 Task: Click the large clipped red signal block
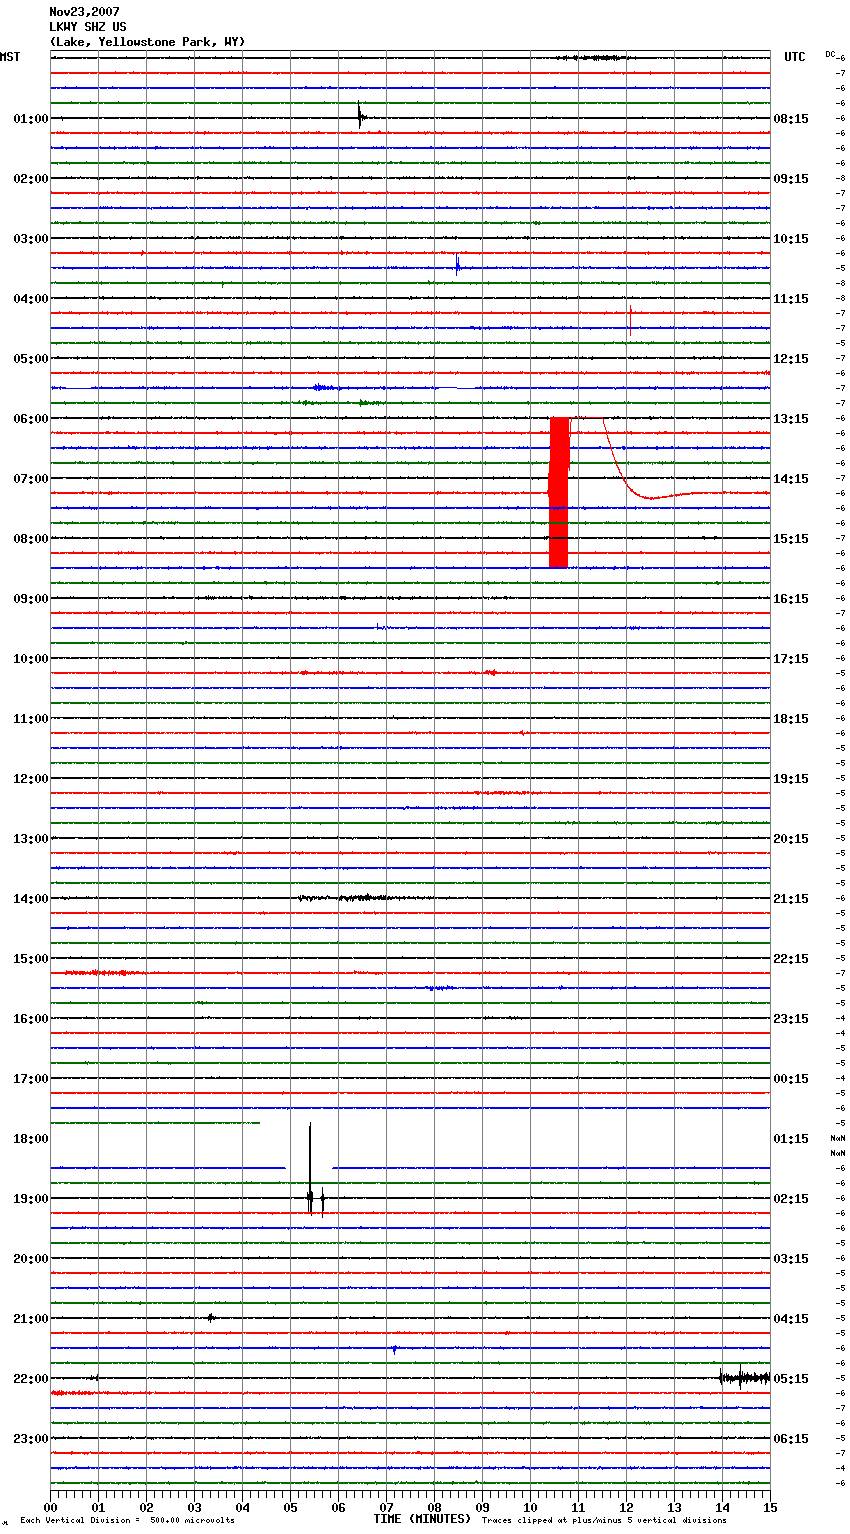[x=559, y=493]
